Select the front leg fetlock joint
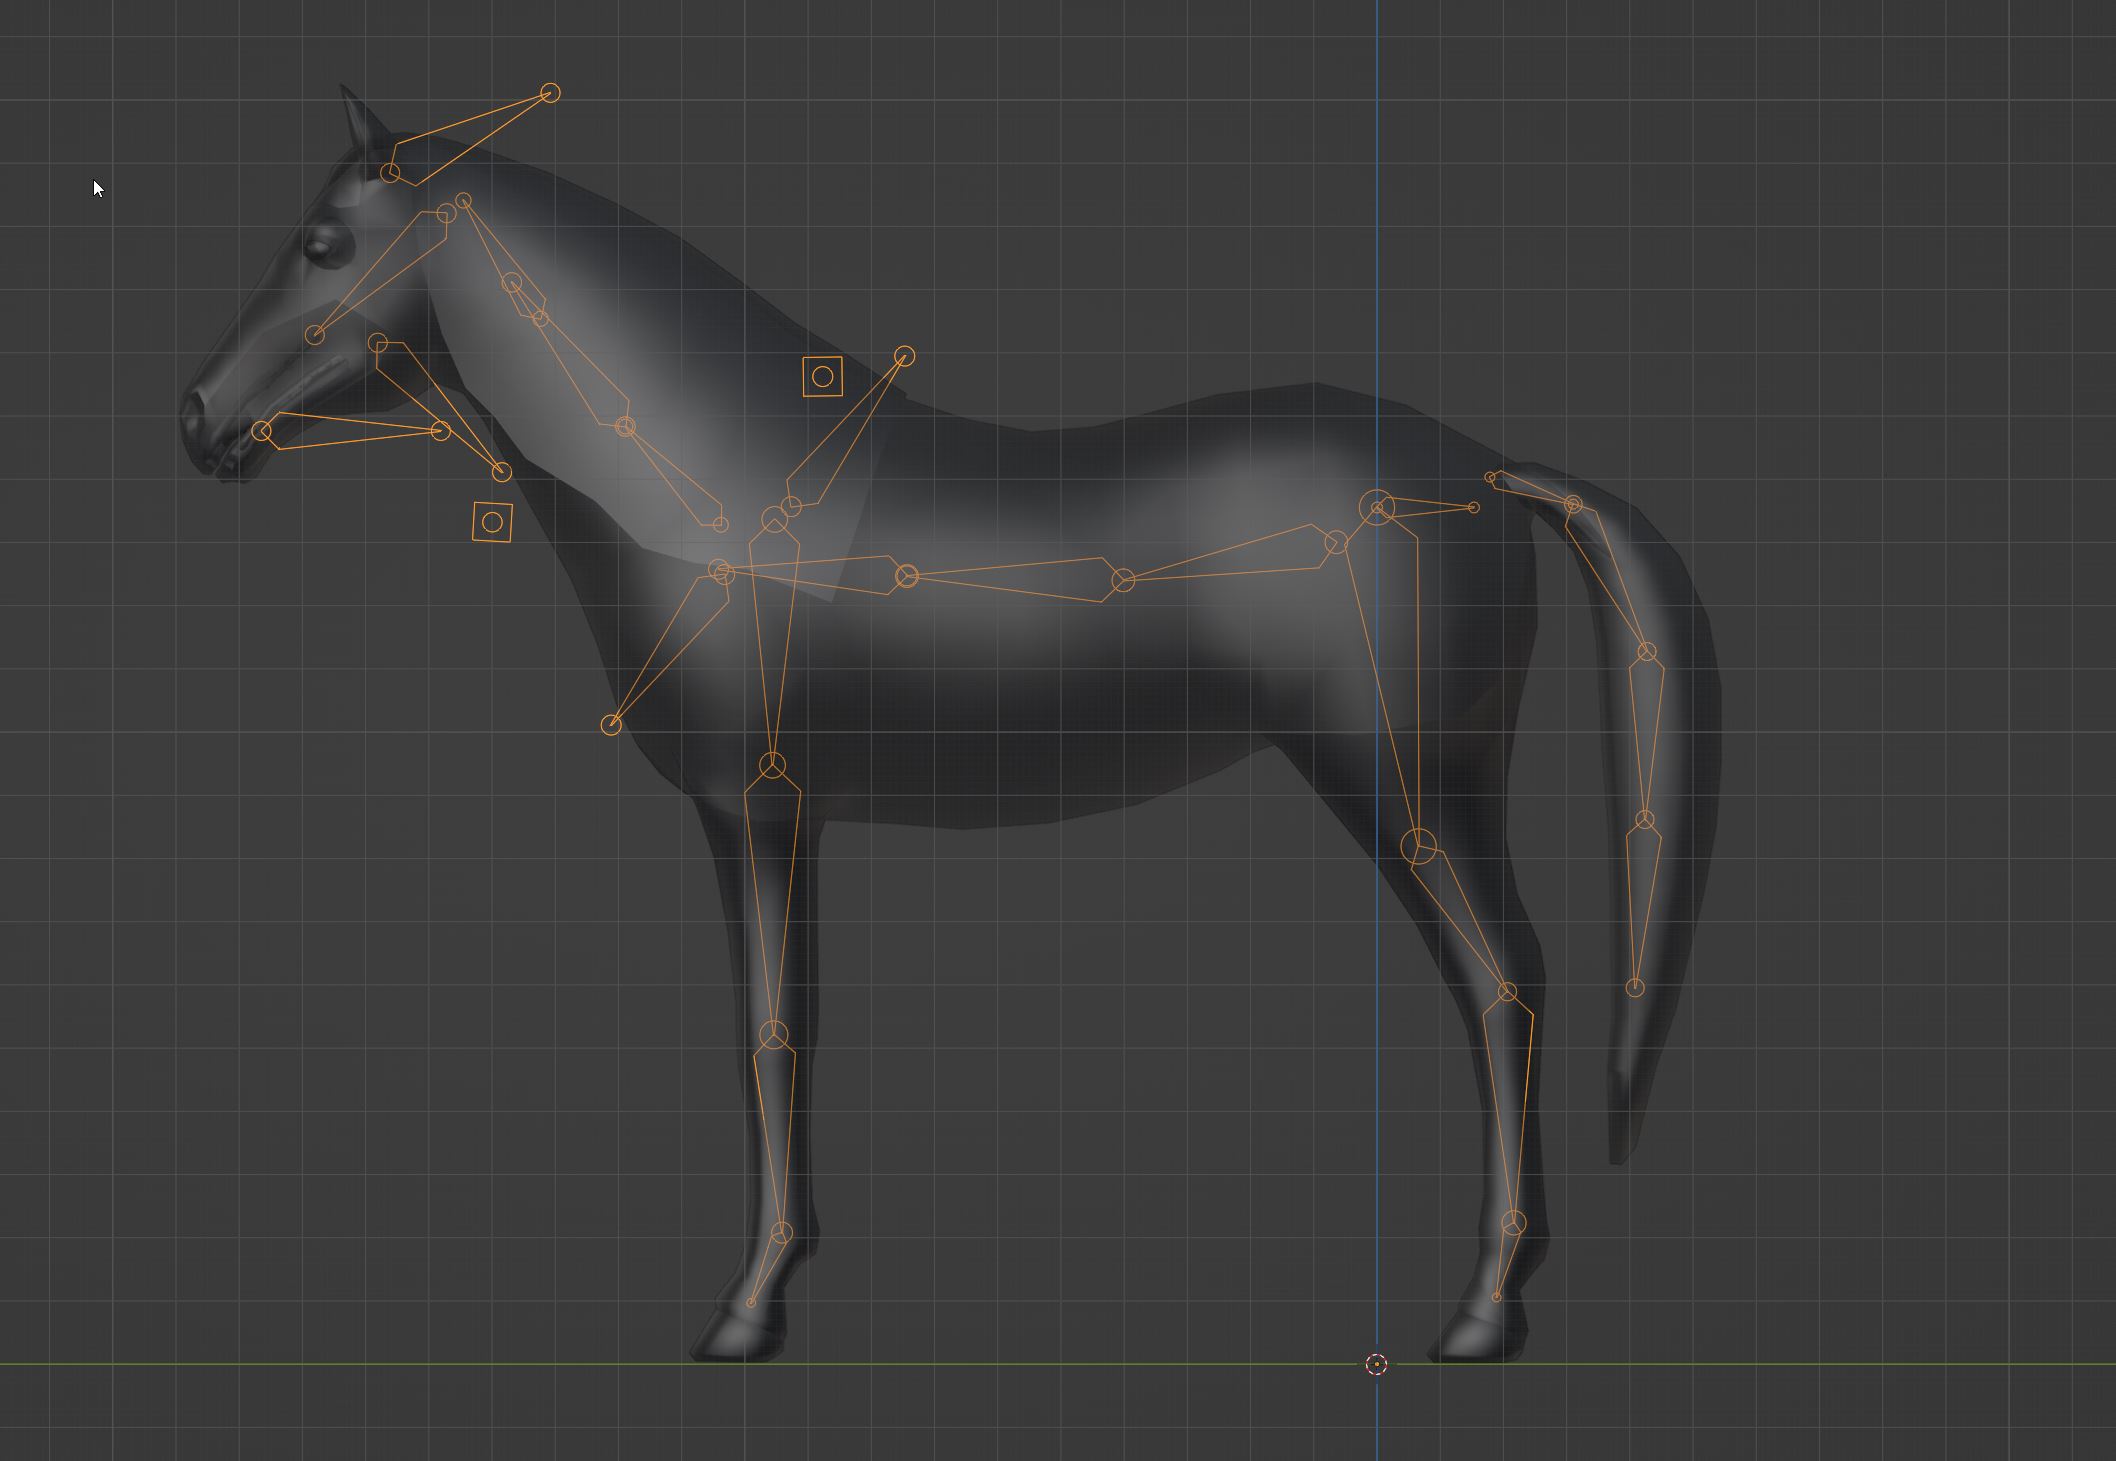 coord(782,1232)
